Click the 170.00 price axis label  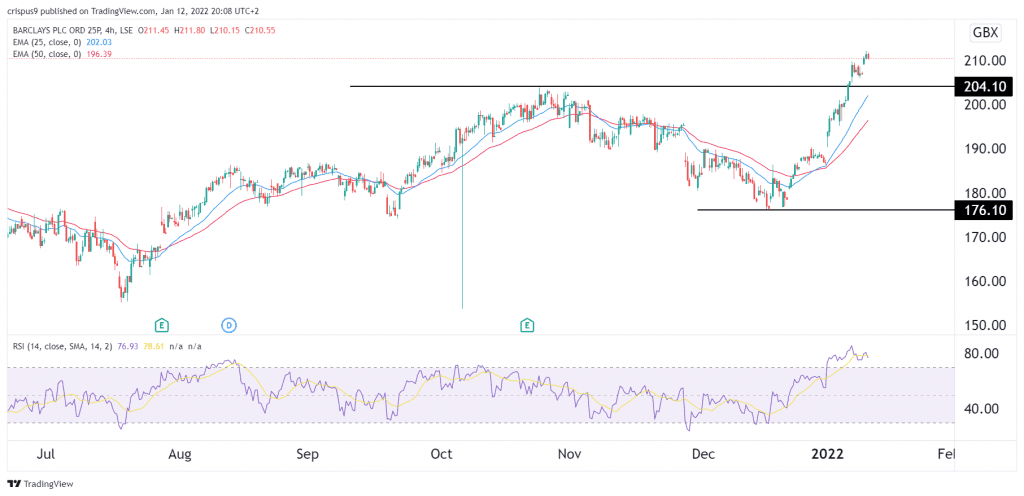(987, 238)
